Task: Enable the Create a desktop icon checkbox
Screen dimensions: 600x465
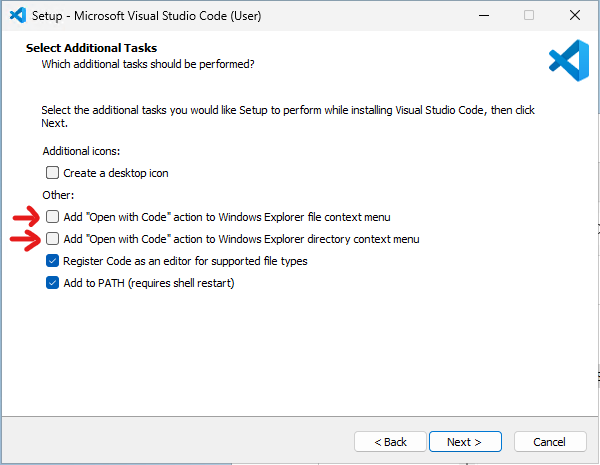Action: coord(52,173)
